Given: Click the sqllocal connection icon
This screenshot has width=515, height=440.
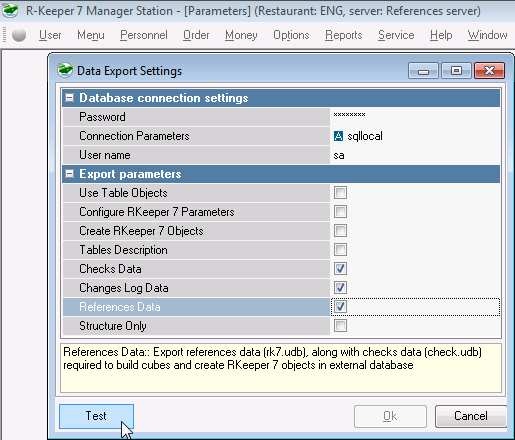Looking at the screenshot, I should [x=338, y=136].
